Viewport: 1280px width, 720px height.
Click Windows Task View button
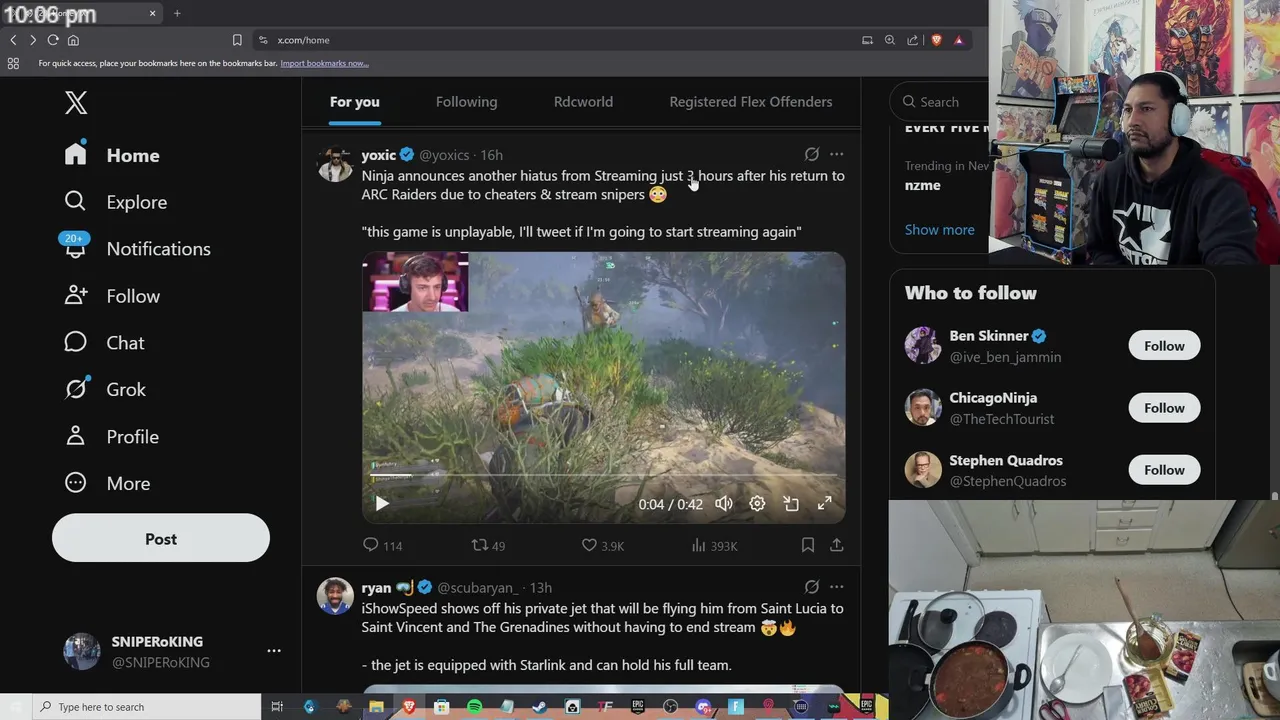[x=277, y=707]
